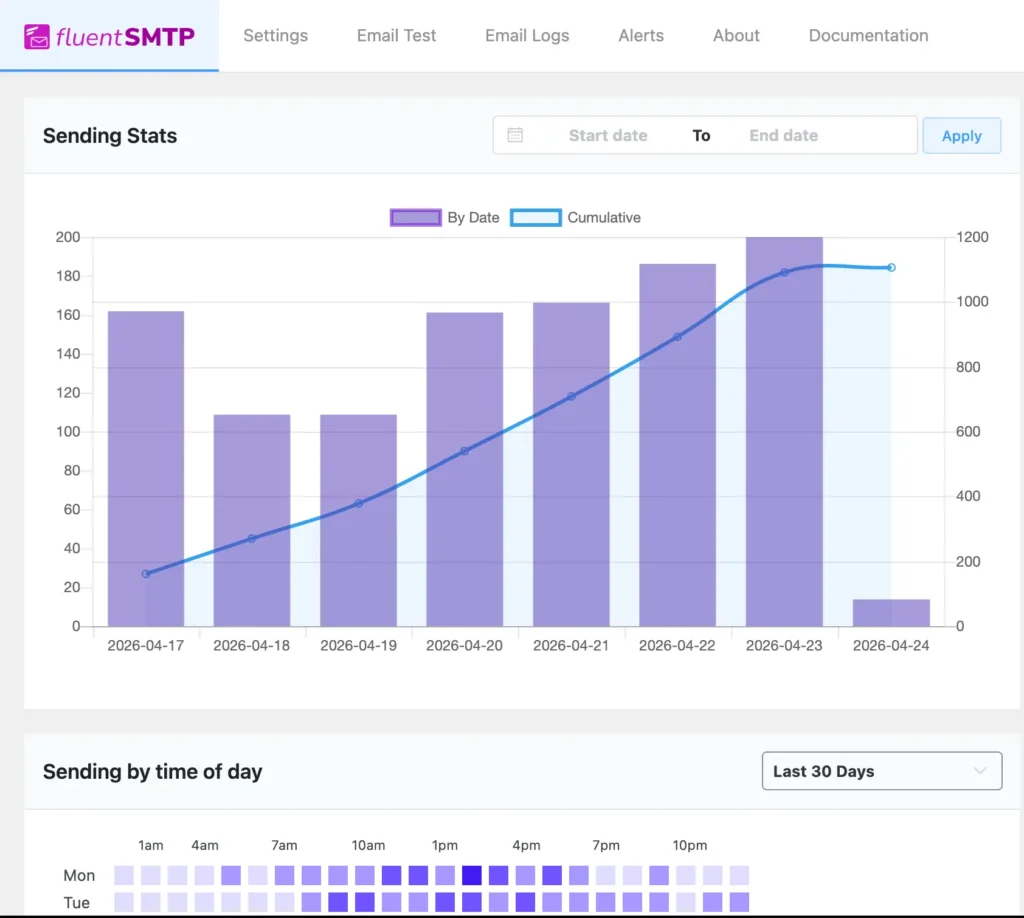This screenshot has height=918, width=1024.
Task: Toggle the "Cumulative" line using the legend
Action: point(604,217)
